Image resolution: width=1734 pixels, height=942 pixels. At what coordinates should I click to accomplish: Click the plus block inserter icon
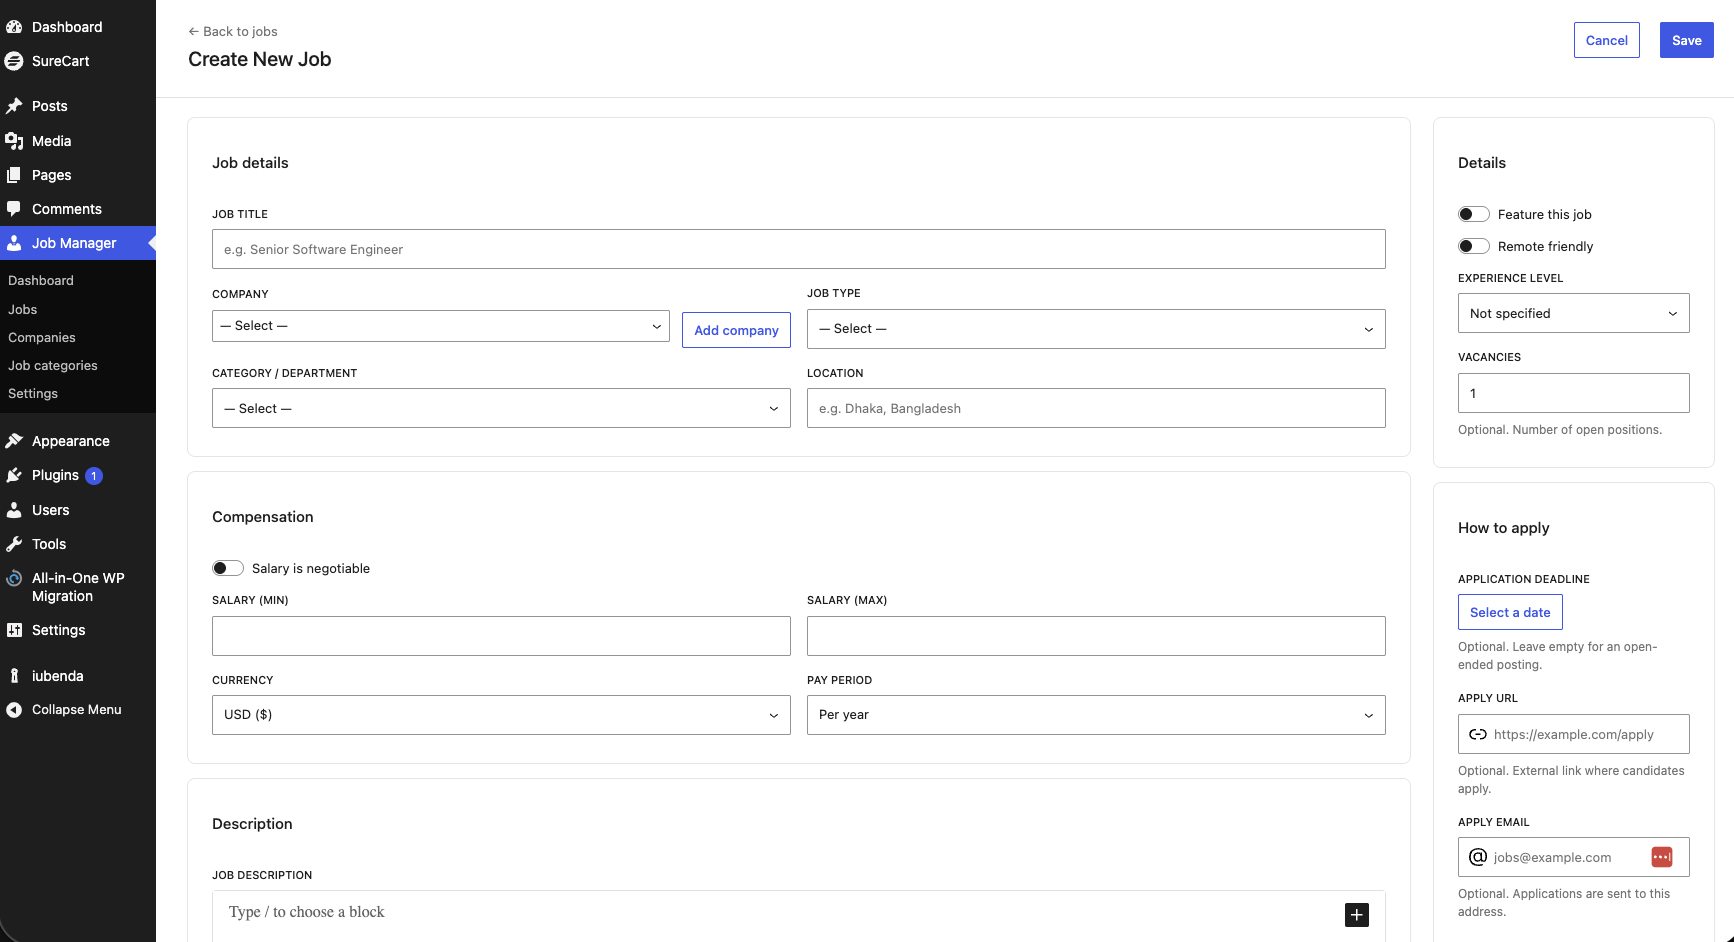pyautogui.click(x=1357, y=915)
